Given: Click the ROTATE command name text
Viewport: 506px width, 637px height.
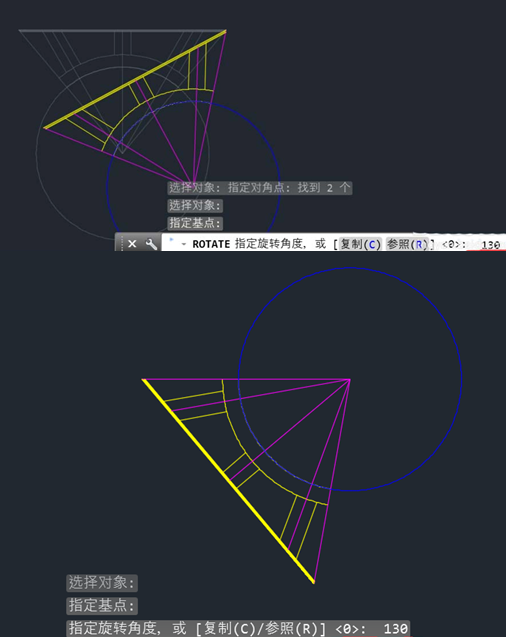Looking at the screenshot, I should pyautogui.click(x=211, y=244).
